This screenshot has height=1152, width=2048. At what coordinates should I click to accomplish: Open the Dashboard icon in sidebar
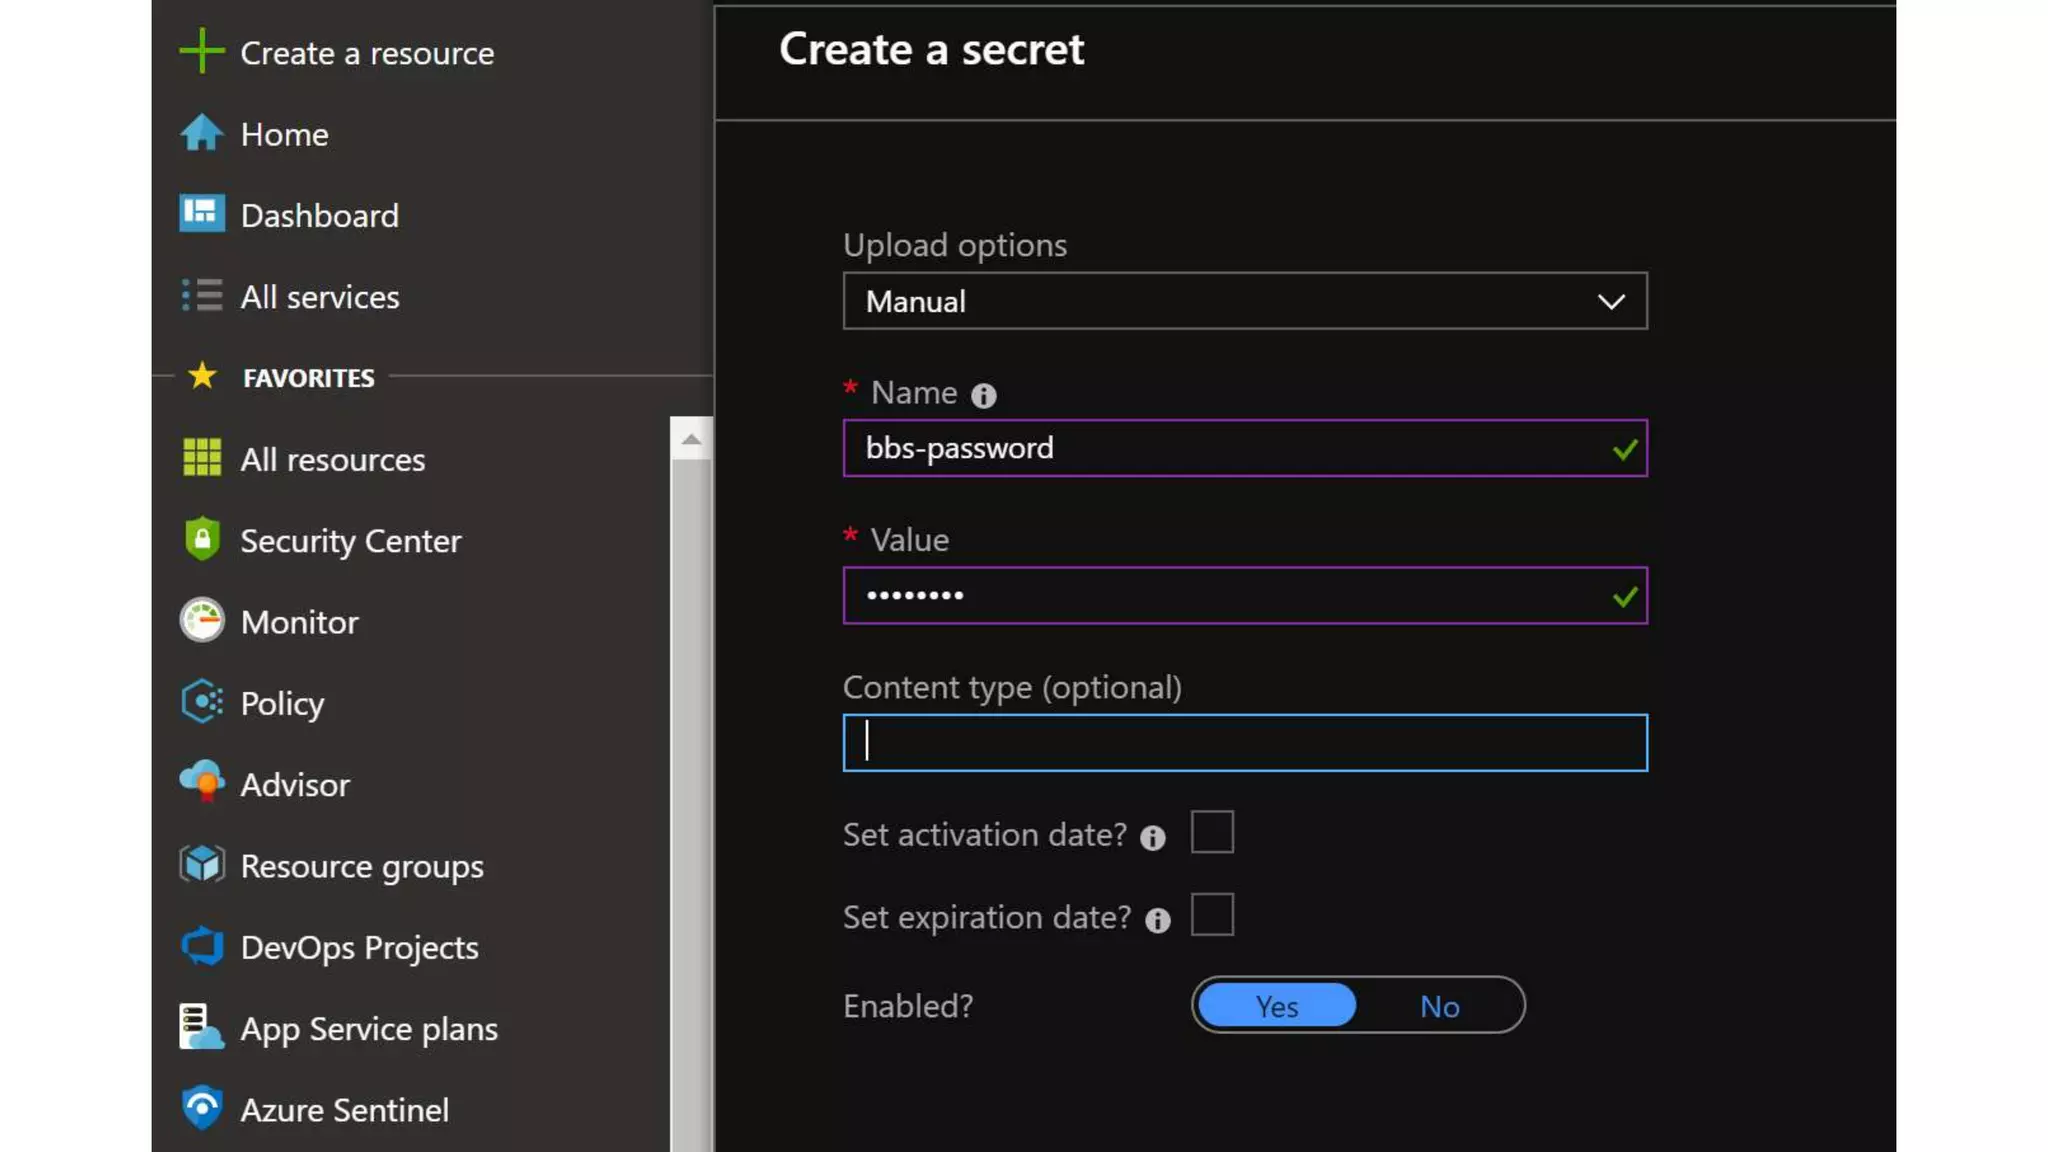pyautogui.click(x=201, y=214)
